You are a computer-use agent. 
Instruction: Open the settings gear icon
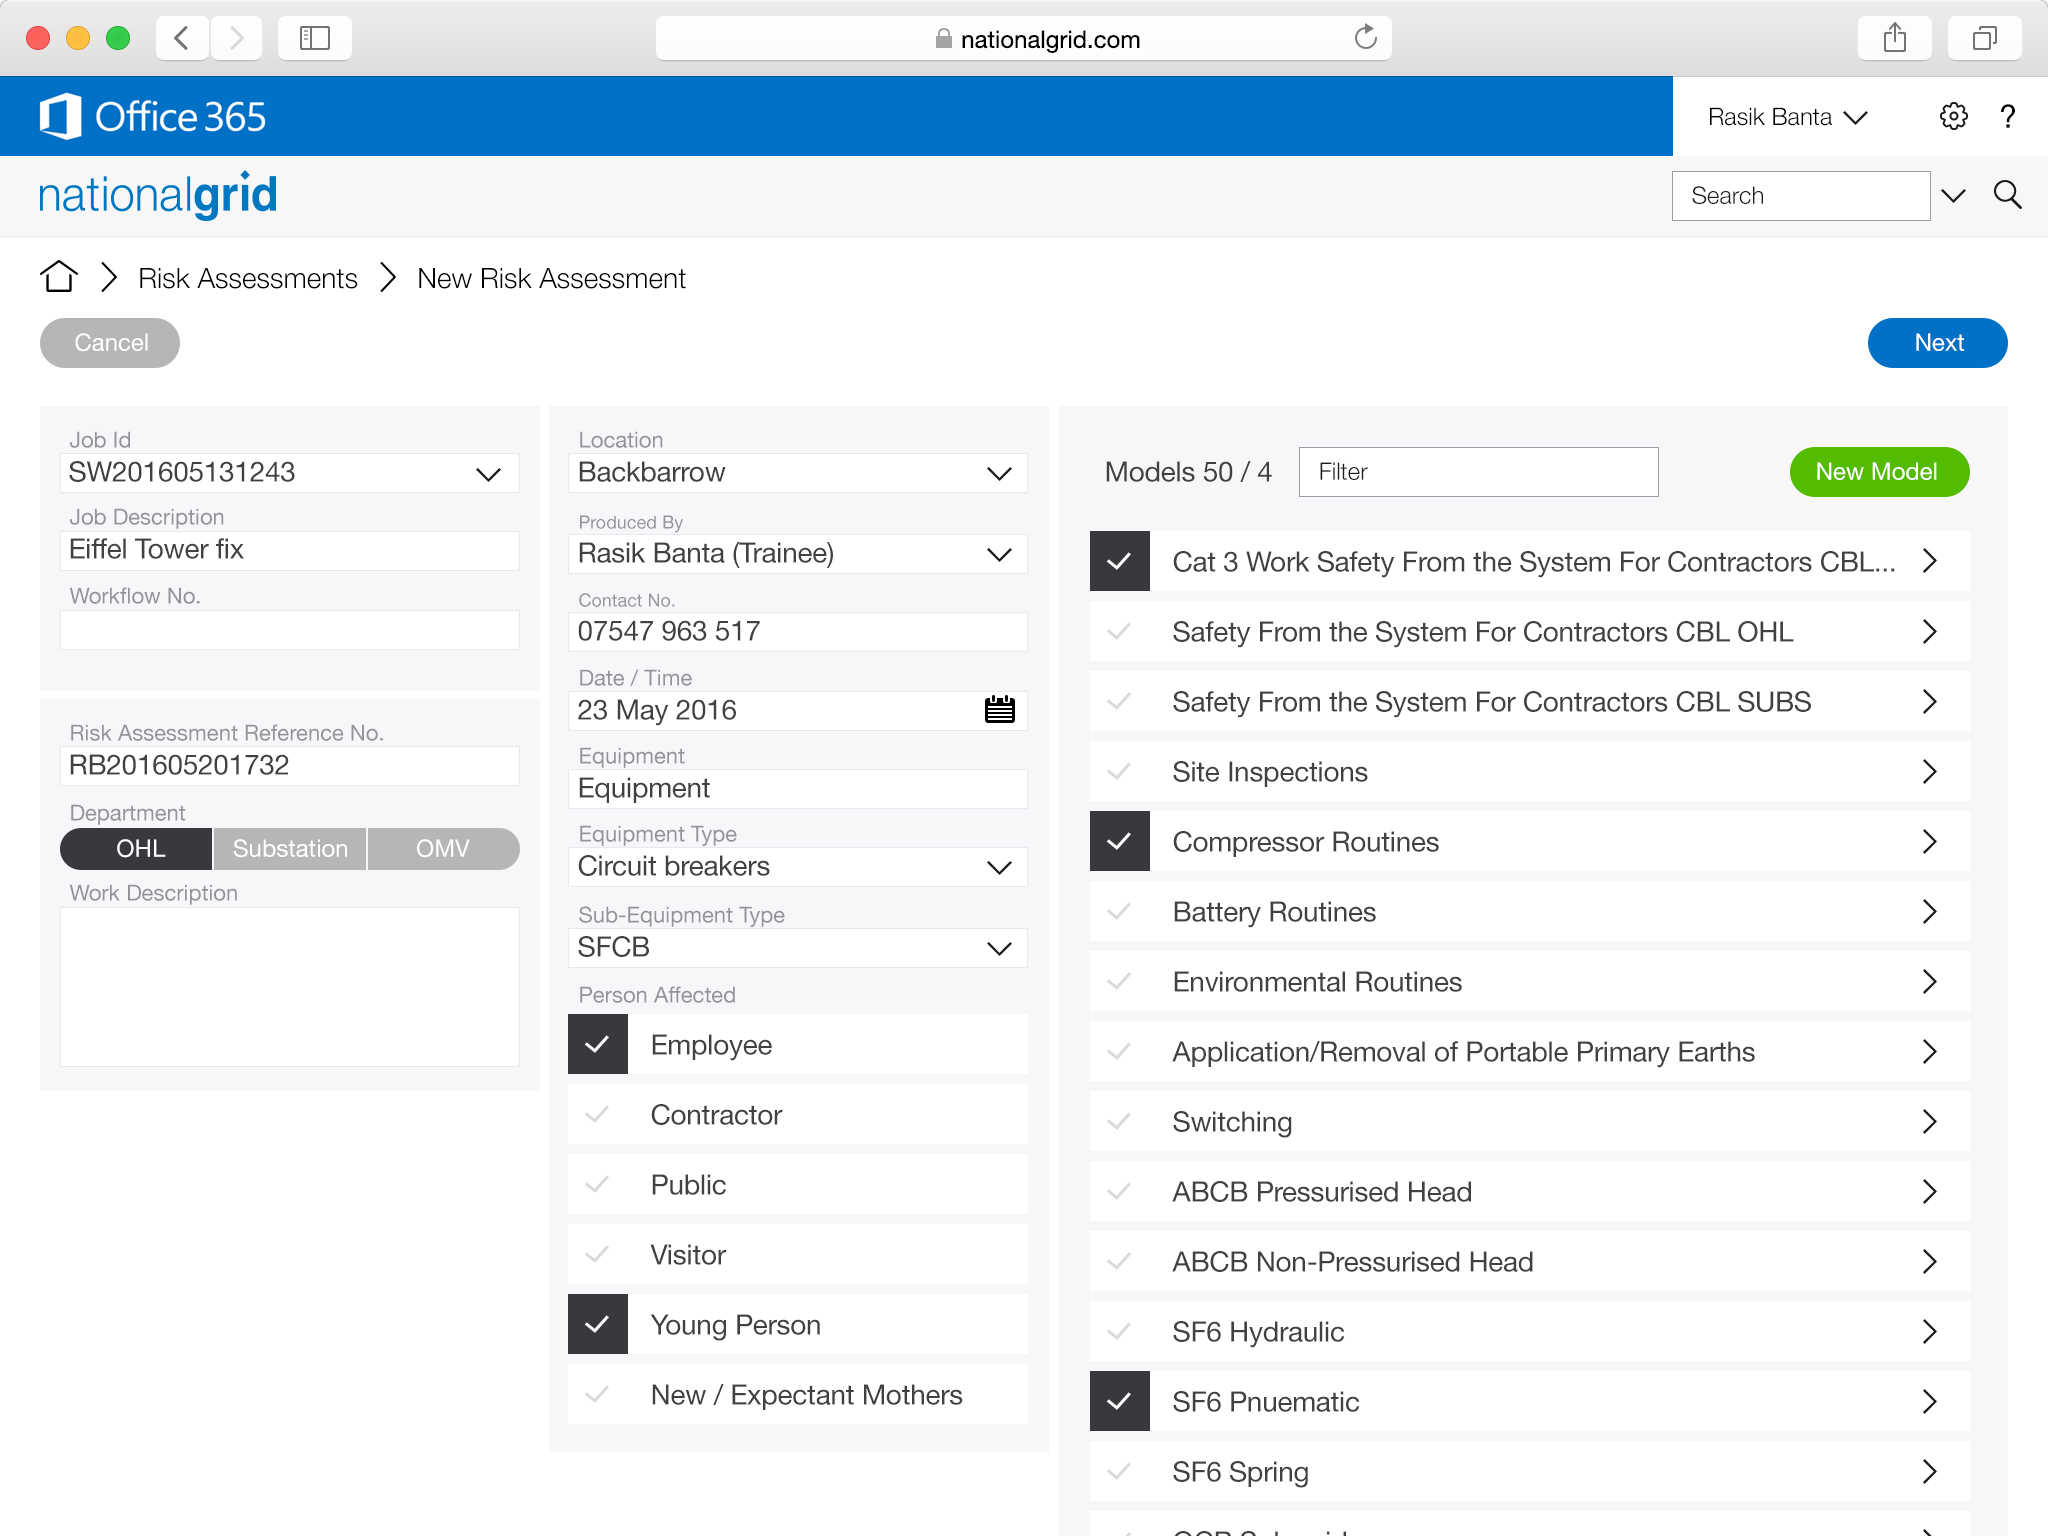click(1953, 117)
